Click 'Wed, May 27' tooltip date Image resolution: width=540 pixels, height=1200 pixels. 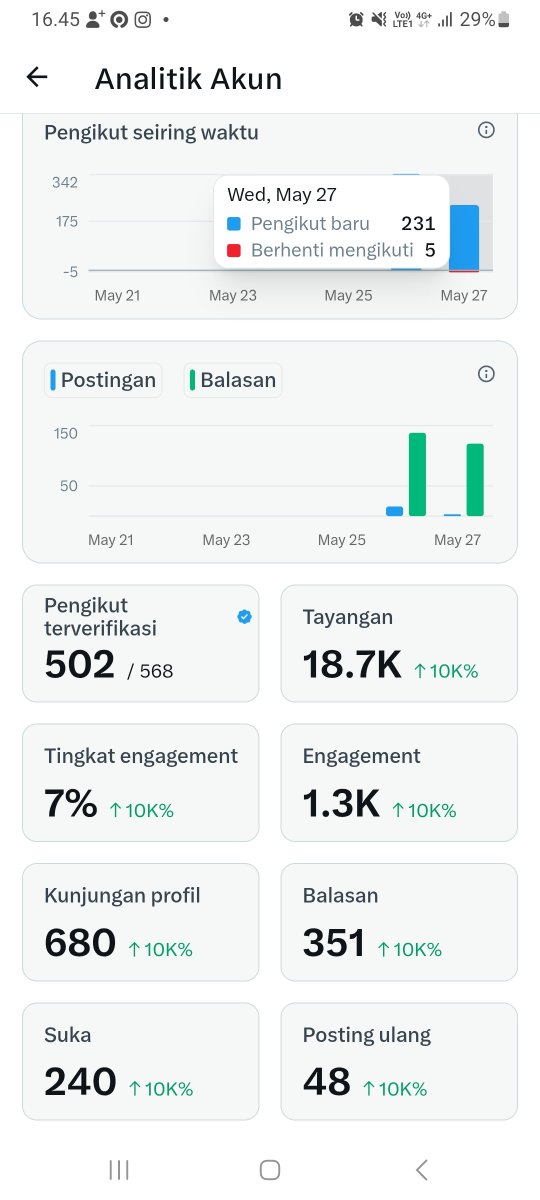pos(282,194)
